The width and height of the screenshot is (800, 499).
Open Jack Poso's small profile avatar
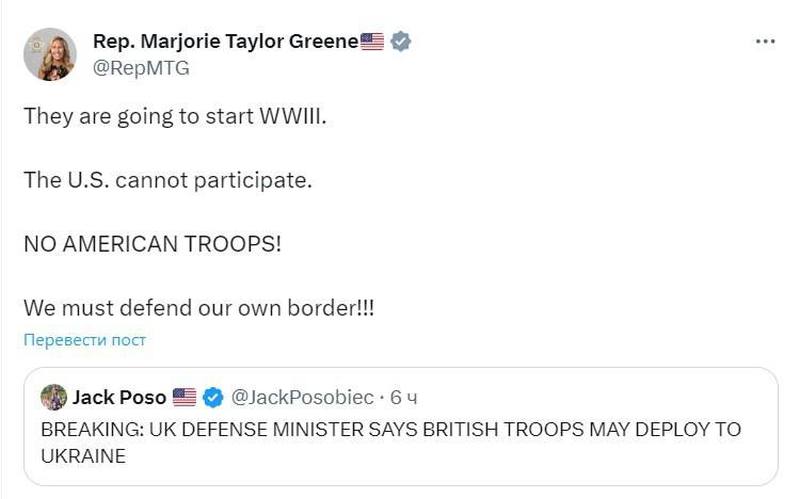point(53,397)
